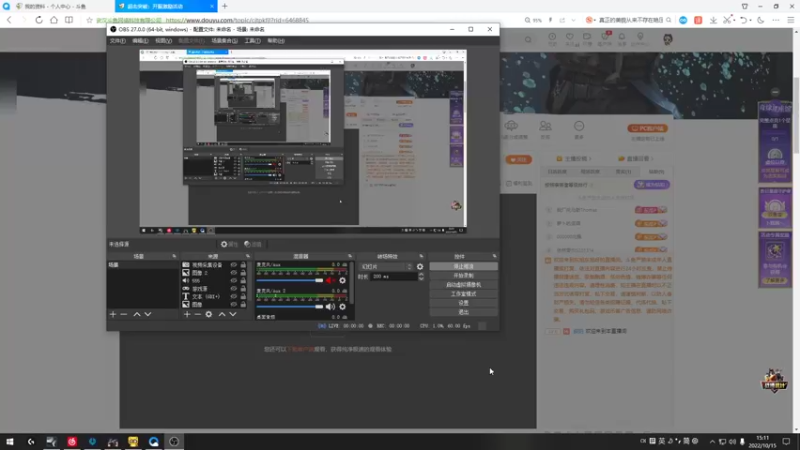800x450 pixels.
Task: Click the 开始录制 button
Action: click(463, 276)
